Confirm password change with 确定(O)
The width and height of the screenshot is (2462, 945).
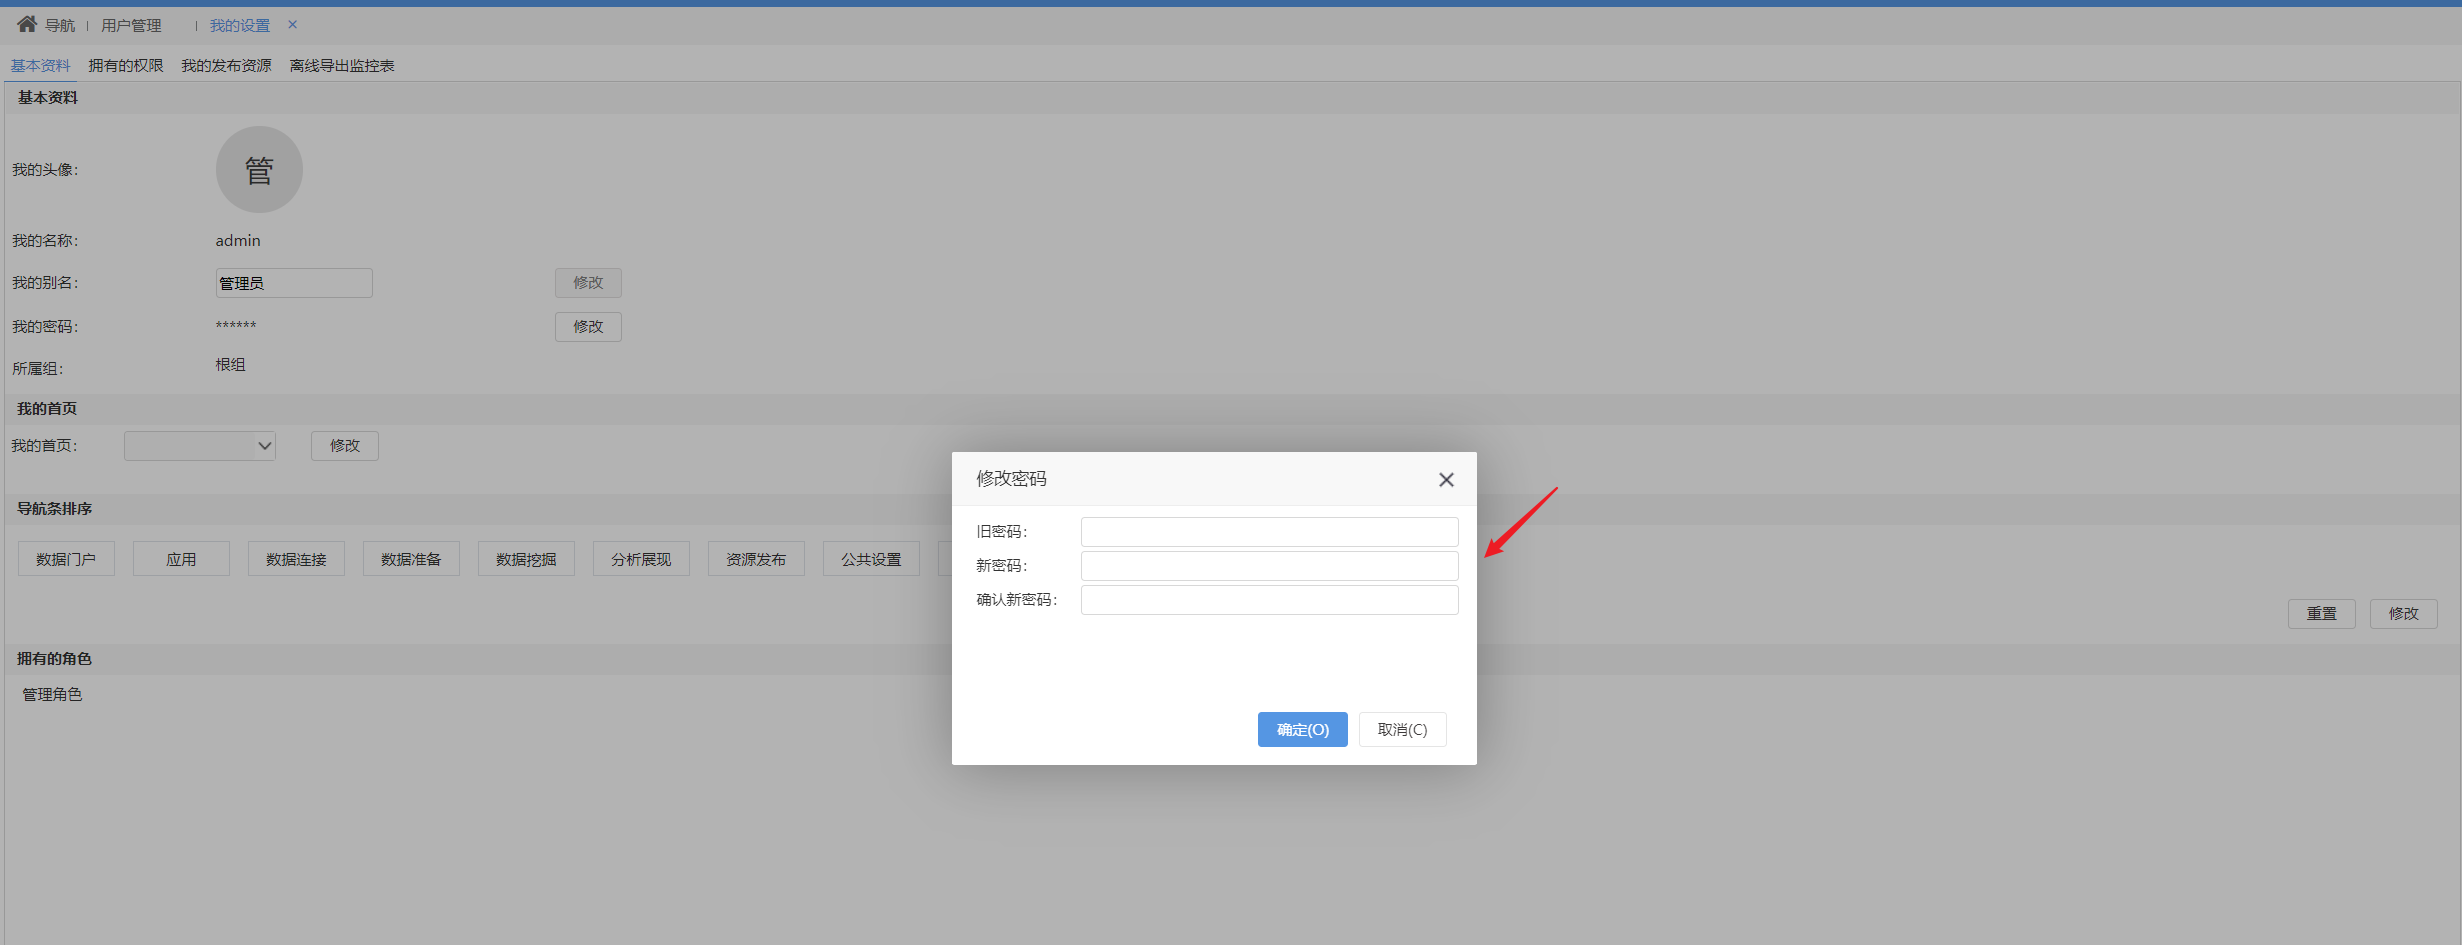[1302, 729]
